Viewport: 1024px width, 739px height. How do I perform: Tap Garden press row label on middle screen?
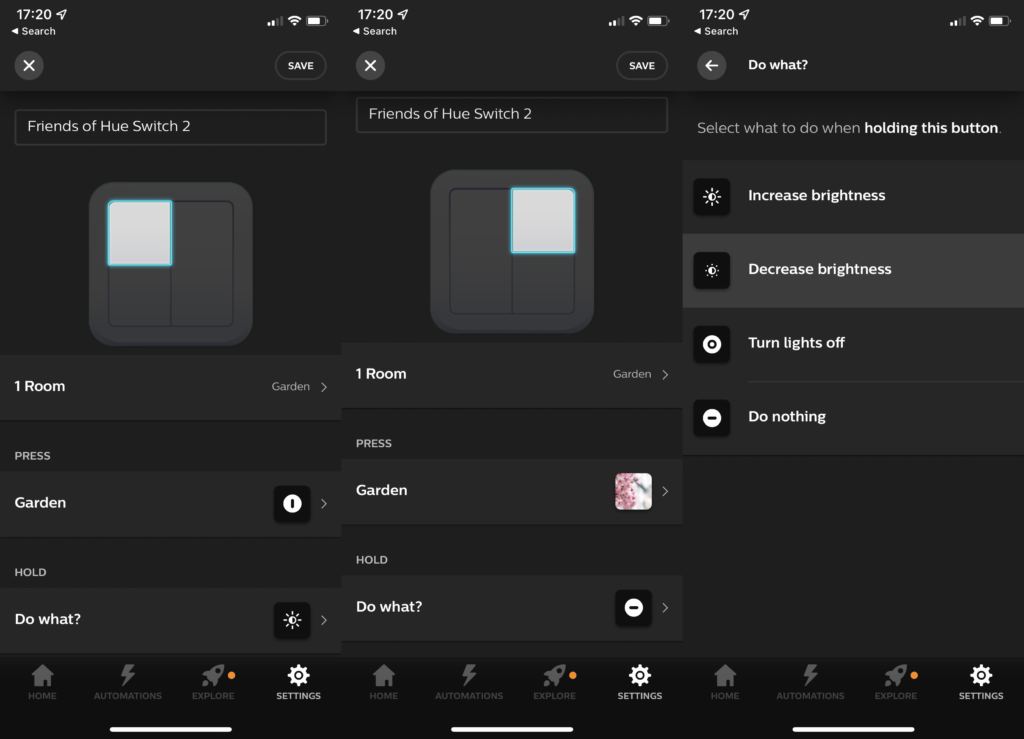click(381, 491)
